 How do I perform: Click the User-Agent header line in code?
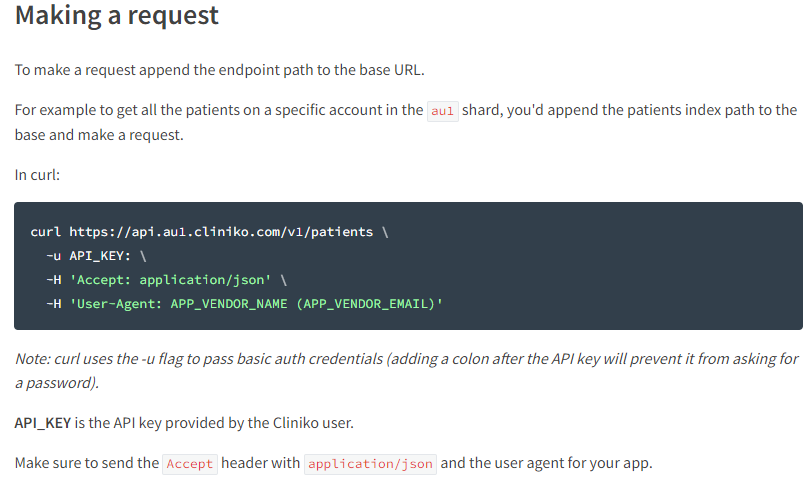pyautogui.click(x=244, y=304)
